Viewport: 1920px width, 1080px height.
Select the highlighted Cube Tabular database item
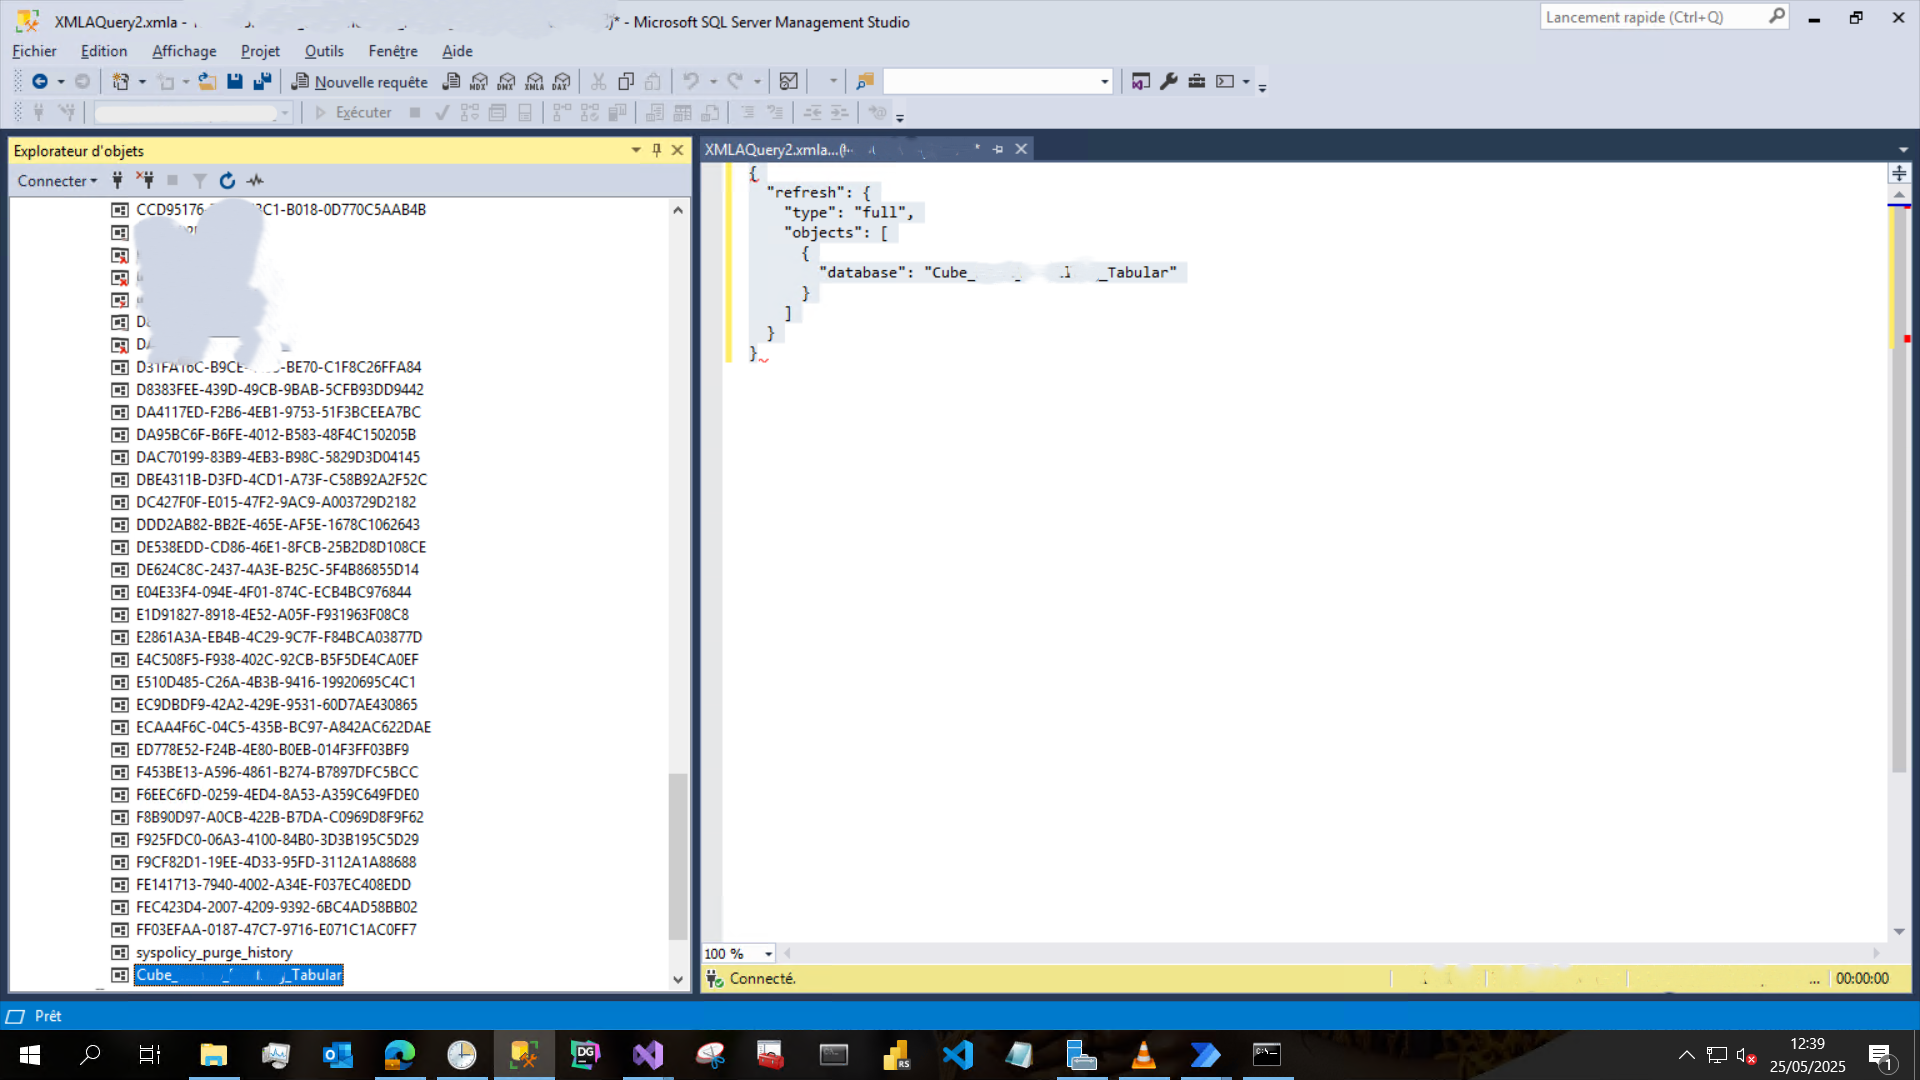[239, 975]
